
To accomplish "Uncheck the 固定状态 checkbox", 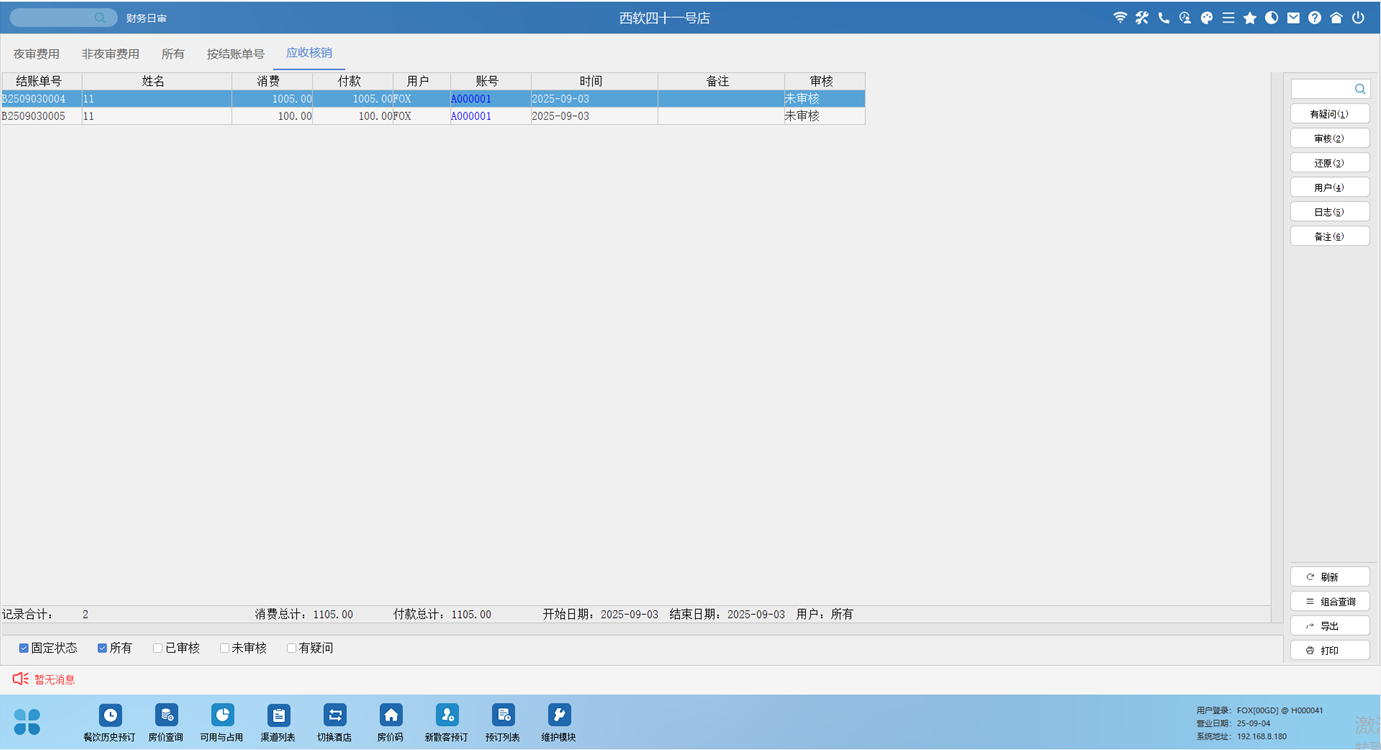I will coord(24,648).
